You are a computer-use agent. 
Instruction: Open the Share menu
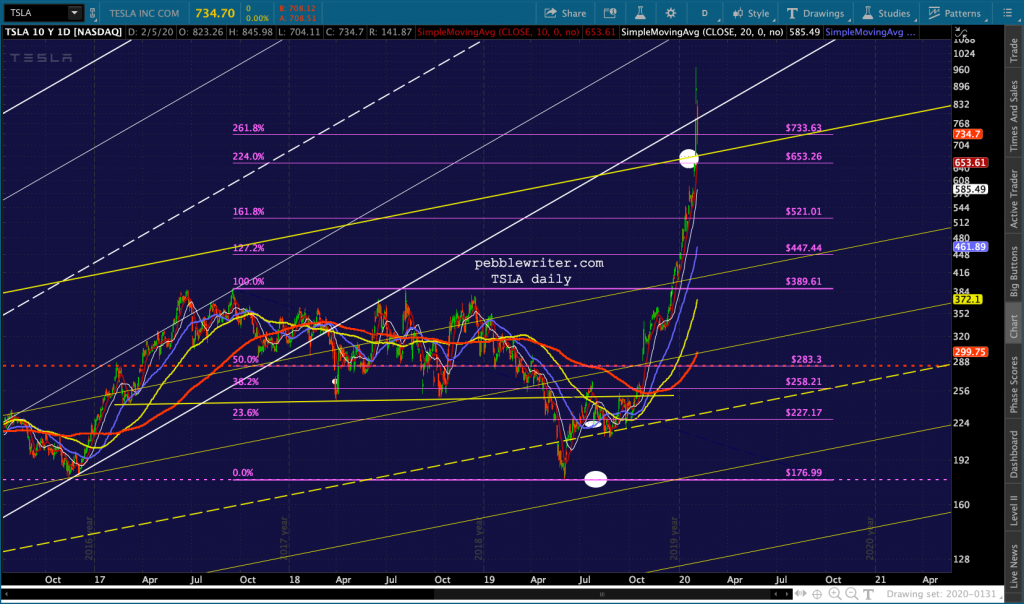pyautogui.click(x=565, y=13)
